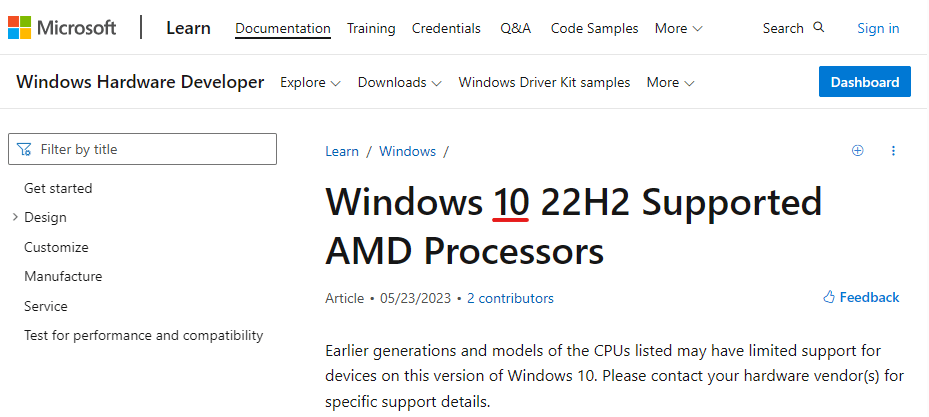Click the search magnifier icon

click(819, 28)
